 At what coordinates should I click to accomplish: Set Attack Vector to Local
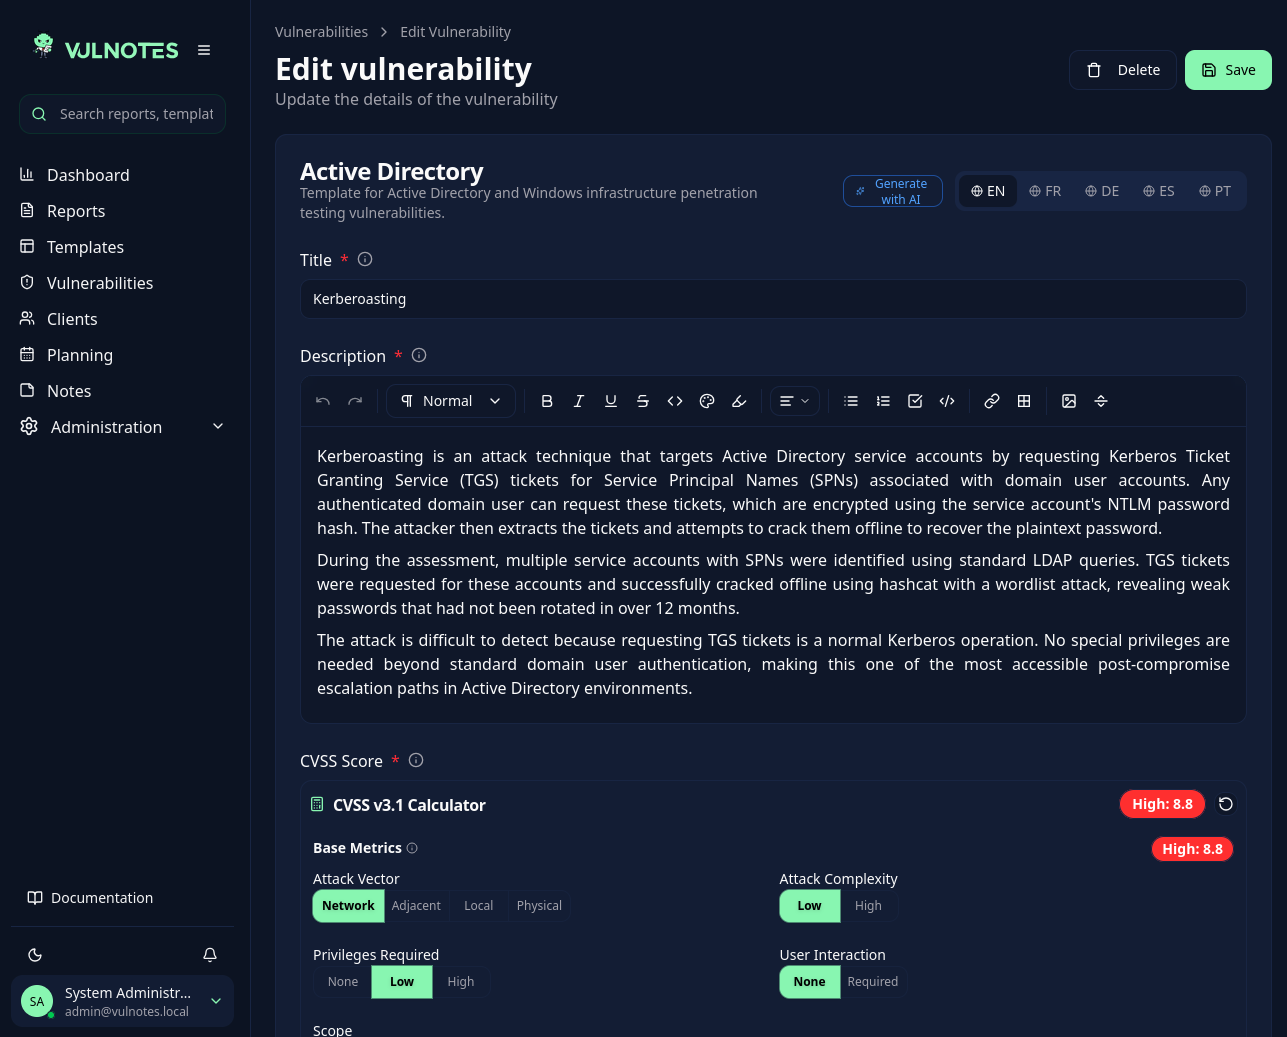tap(478, 906)
